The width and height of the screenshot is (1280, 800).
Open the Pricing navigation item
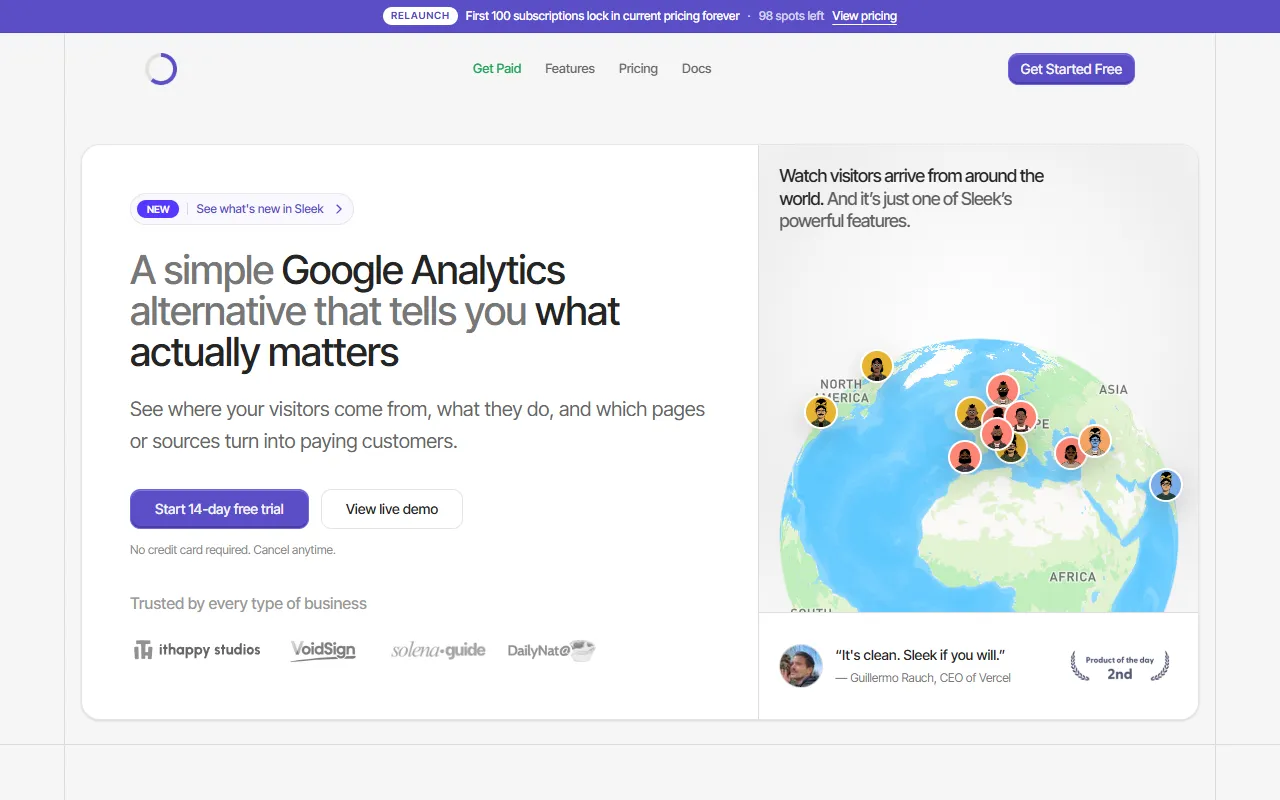tap(638, 69)
